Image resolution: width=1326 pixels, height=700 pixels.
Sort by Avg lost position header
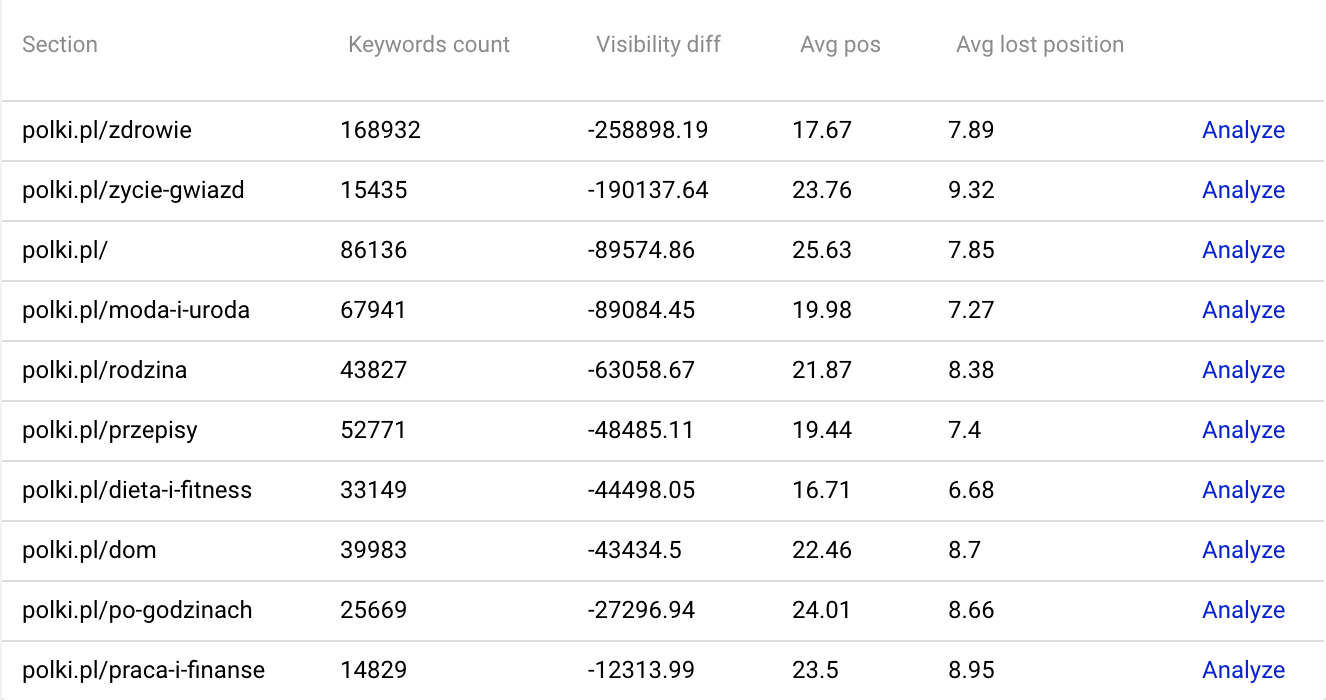coord(1040,44)
